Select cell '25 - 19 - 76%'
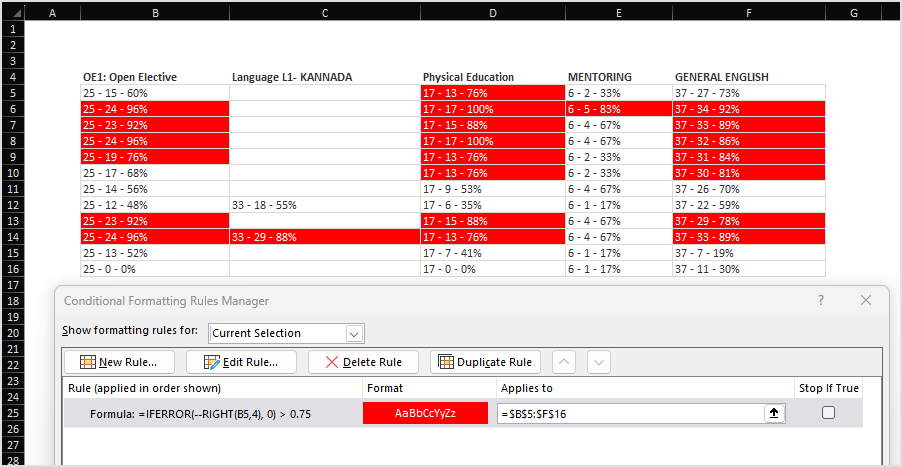Image resolution: width=902 pixels, height=467 pixels. (x=155, y=157)
